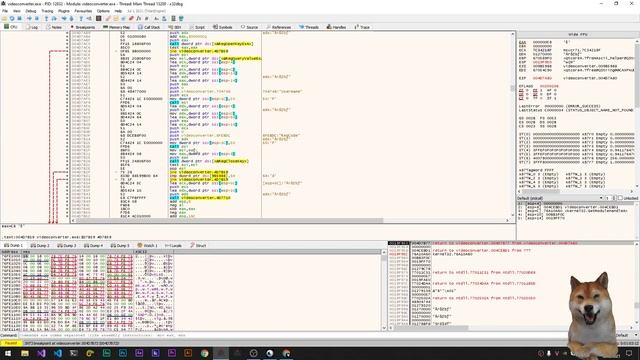Viewport: 640px width, 360px height.
Task: Switch to the Script tab
Action: coord(197,27)
